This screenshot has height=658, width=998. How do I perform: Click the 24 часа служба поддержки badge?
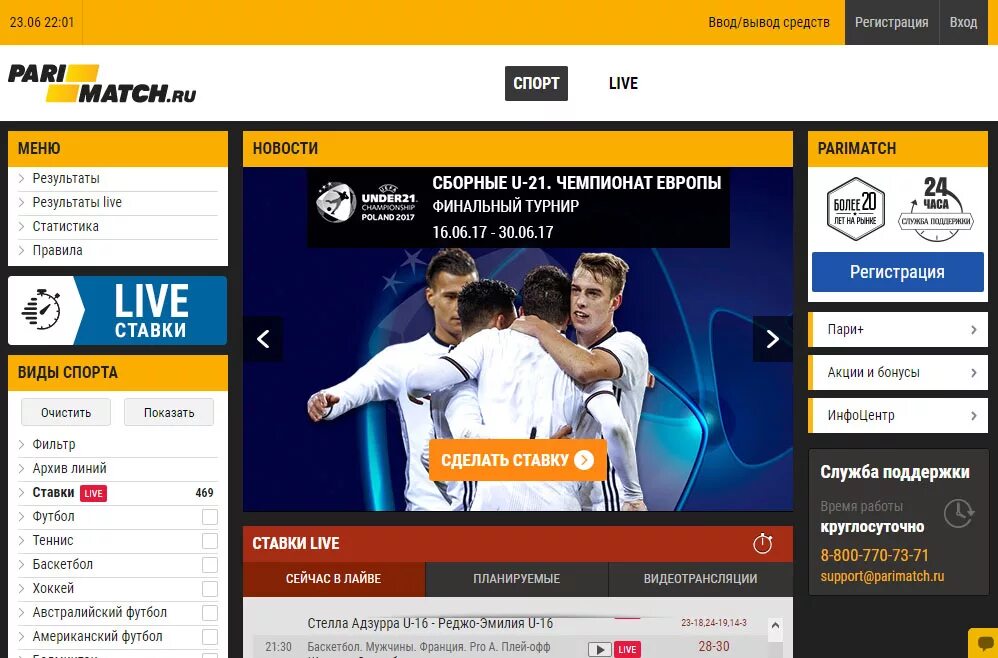pyautogui.click(x=936, y=209)
